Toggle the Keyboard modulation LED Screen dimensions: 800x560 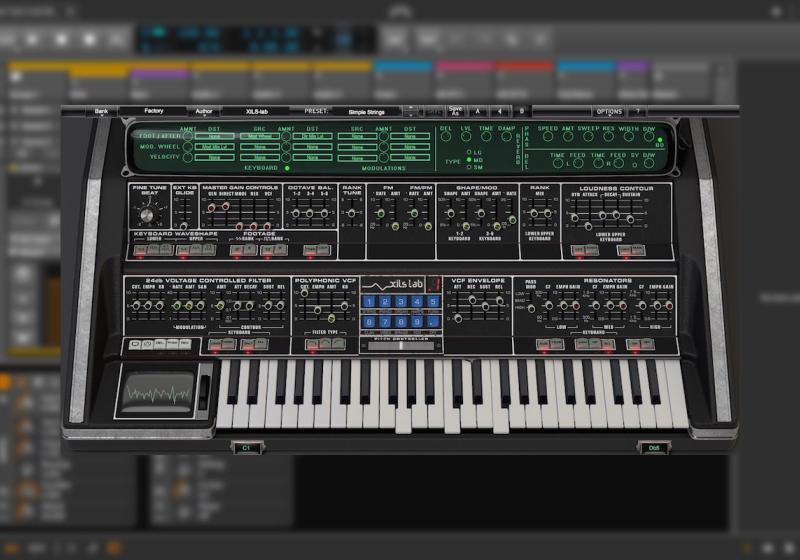[x=288, y=168]
